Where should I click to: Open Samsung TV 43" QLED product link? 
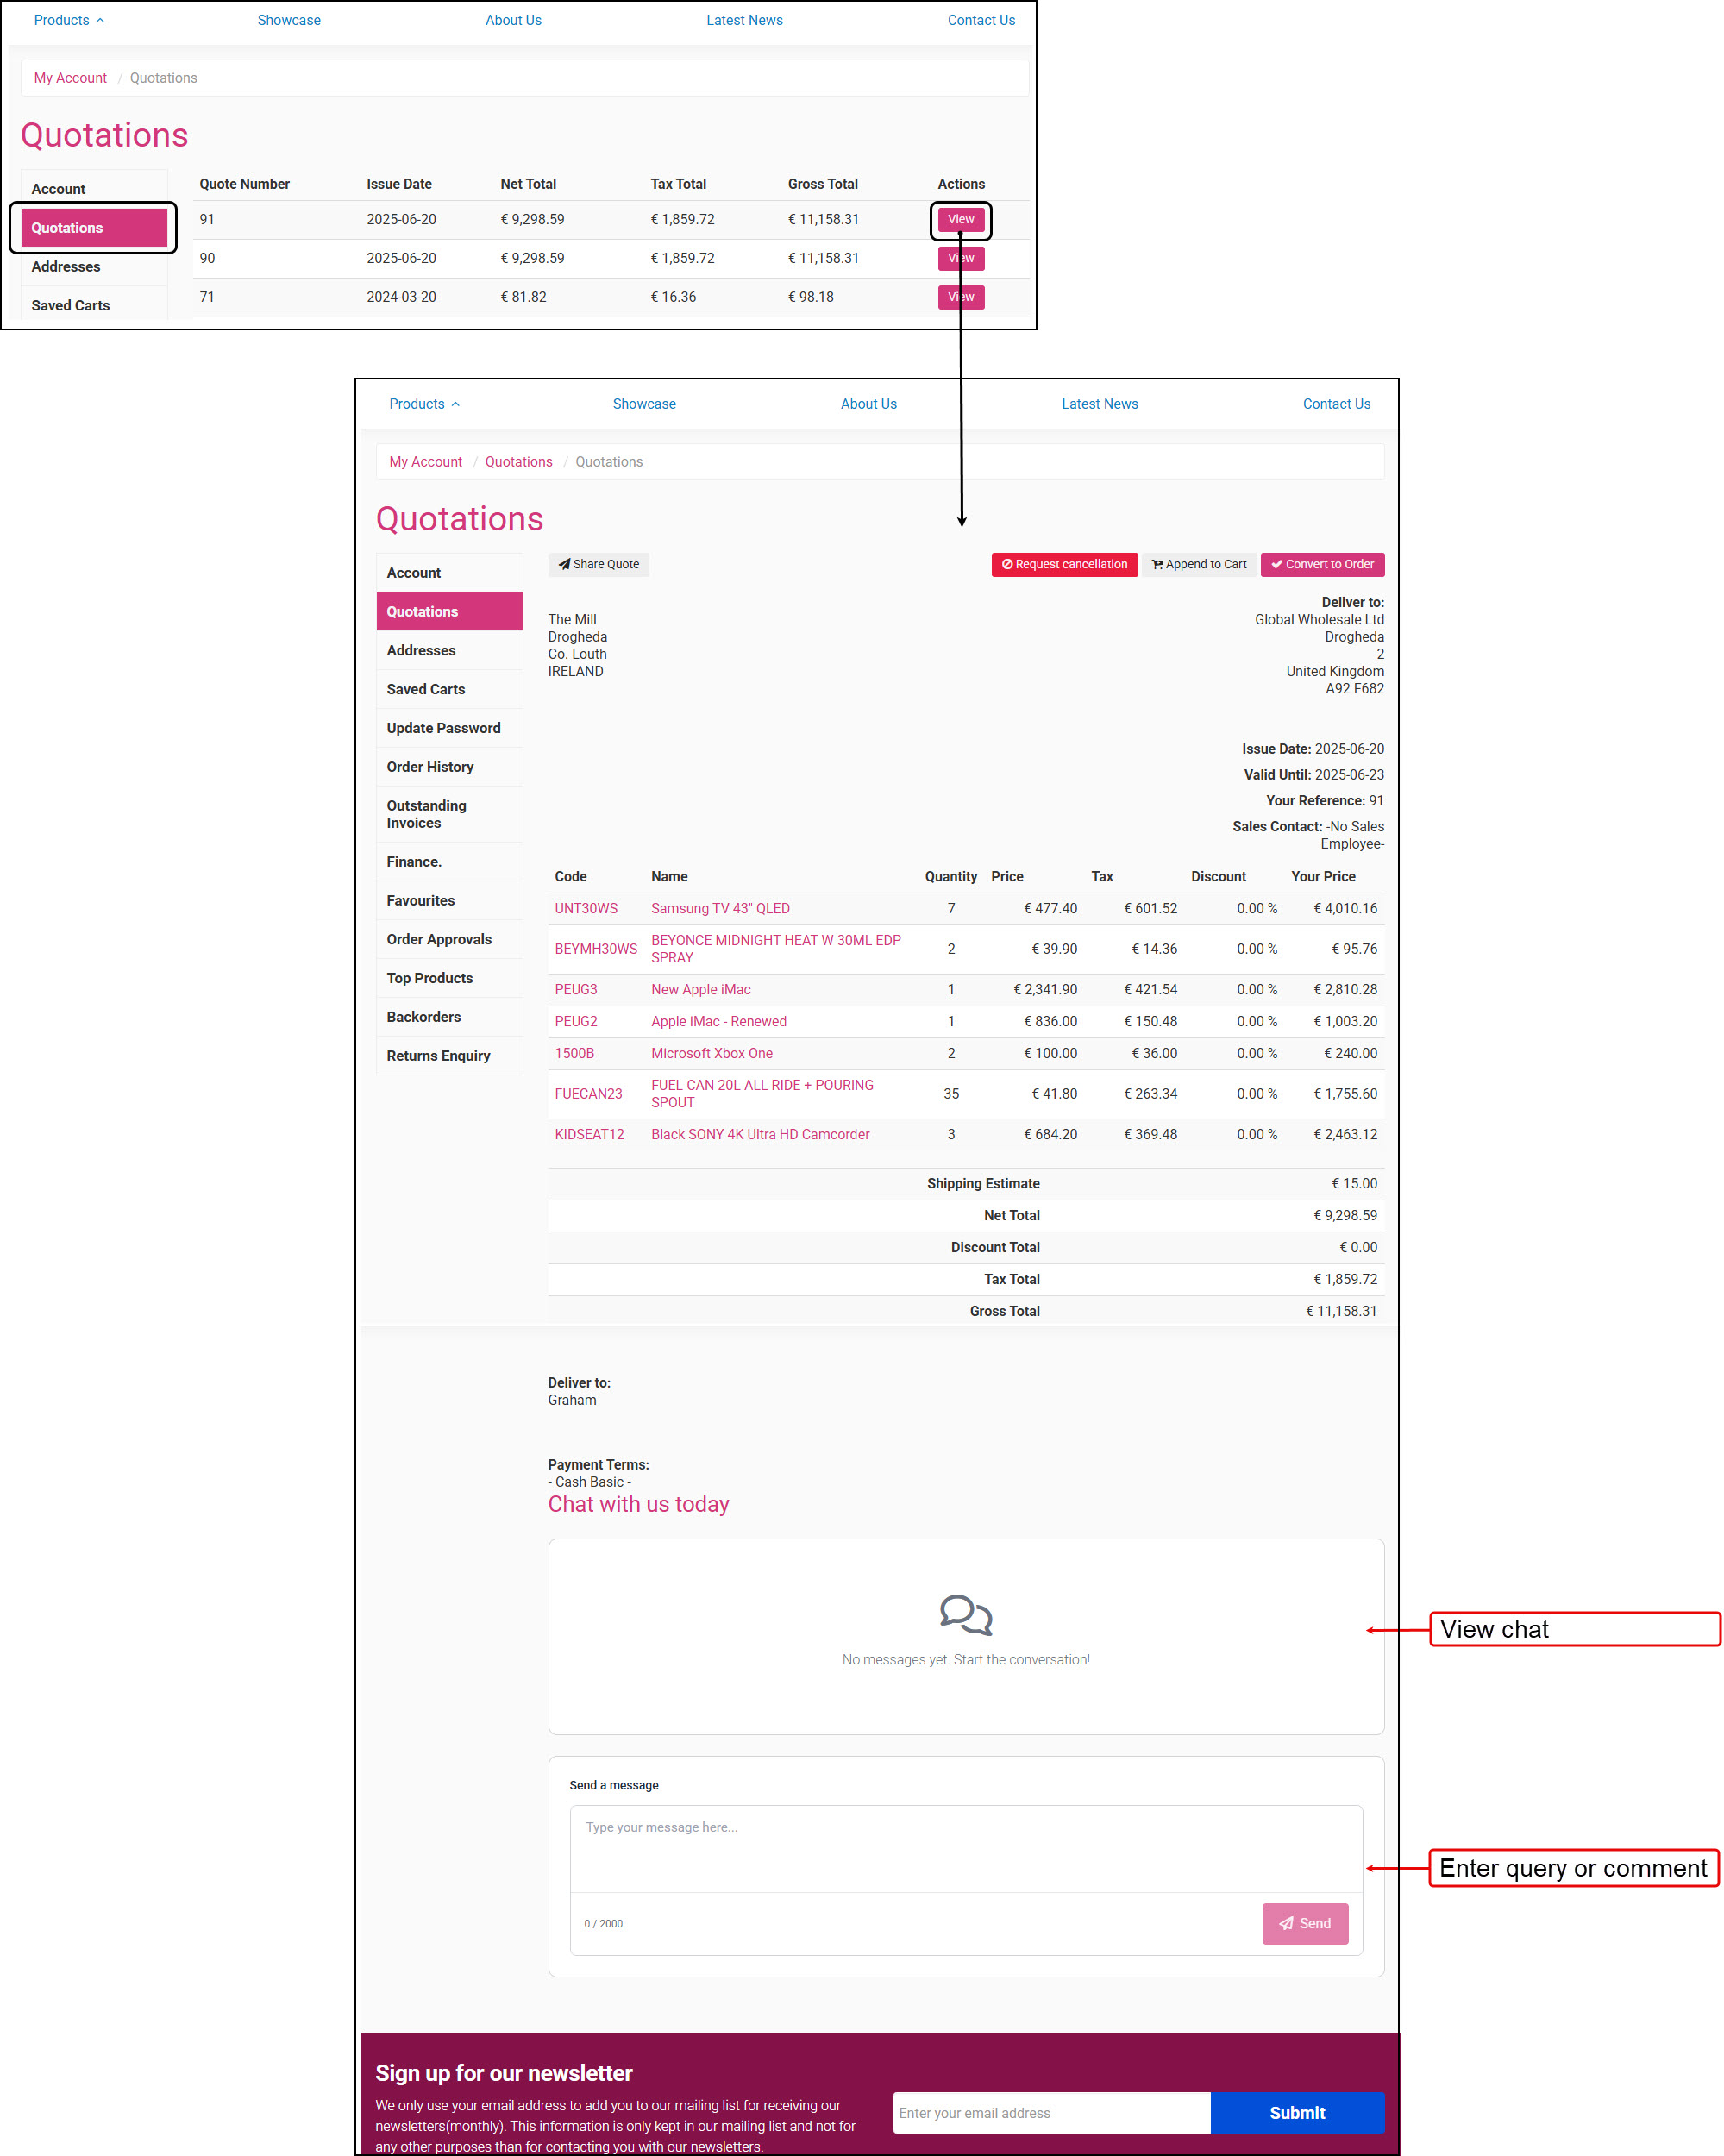720,908
